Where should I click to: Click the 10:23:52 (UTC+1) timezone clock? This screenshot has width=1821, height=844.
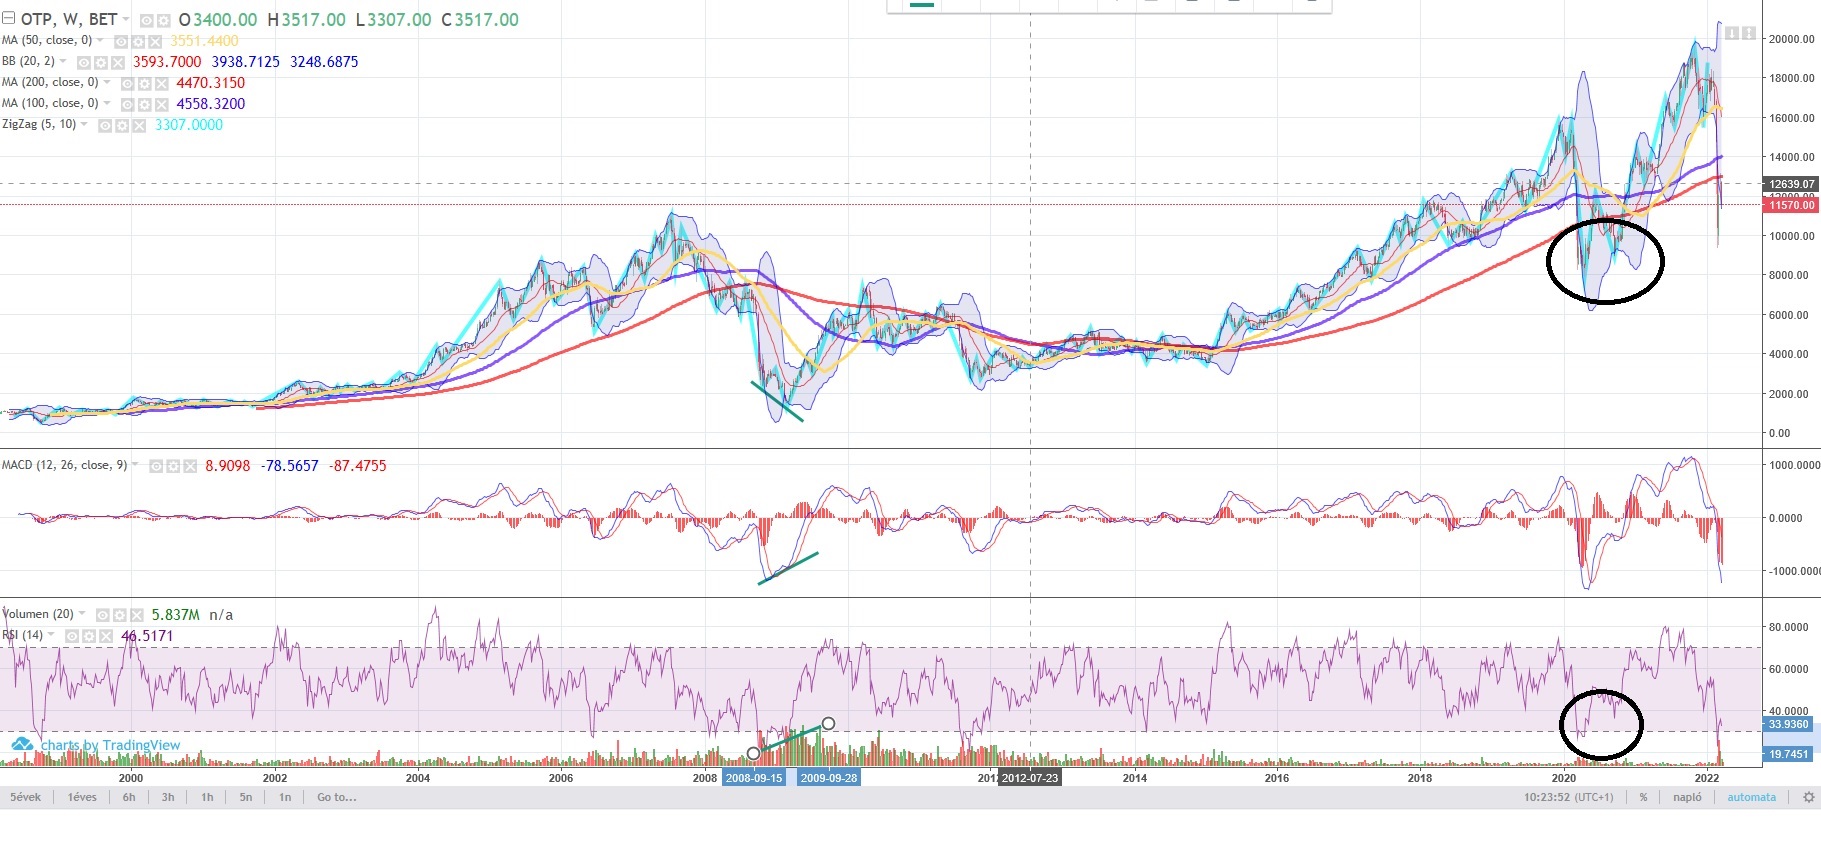pos(1568,797)
